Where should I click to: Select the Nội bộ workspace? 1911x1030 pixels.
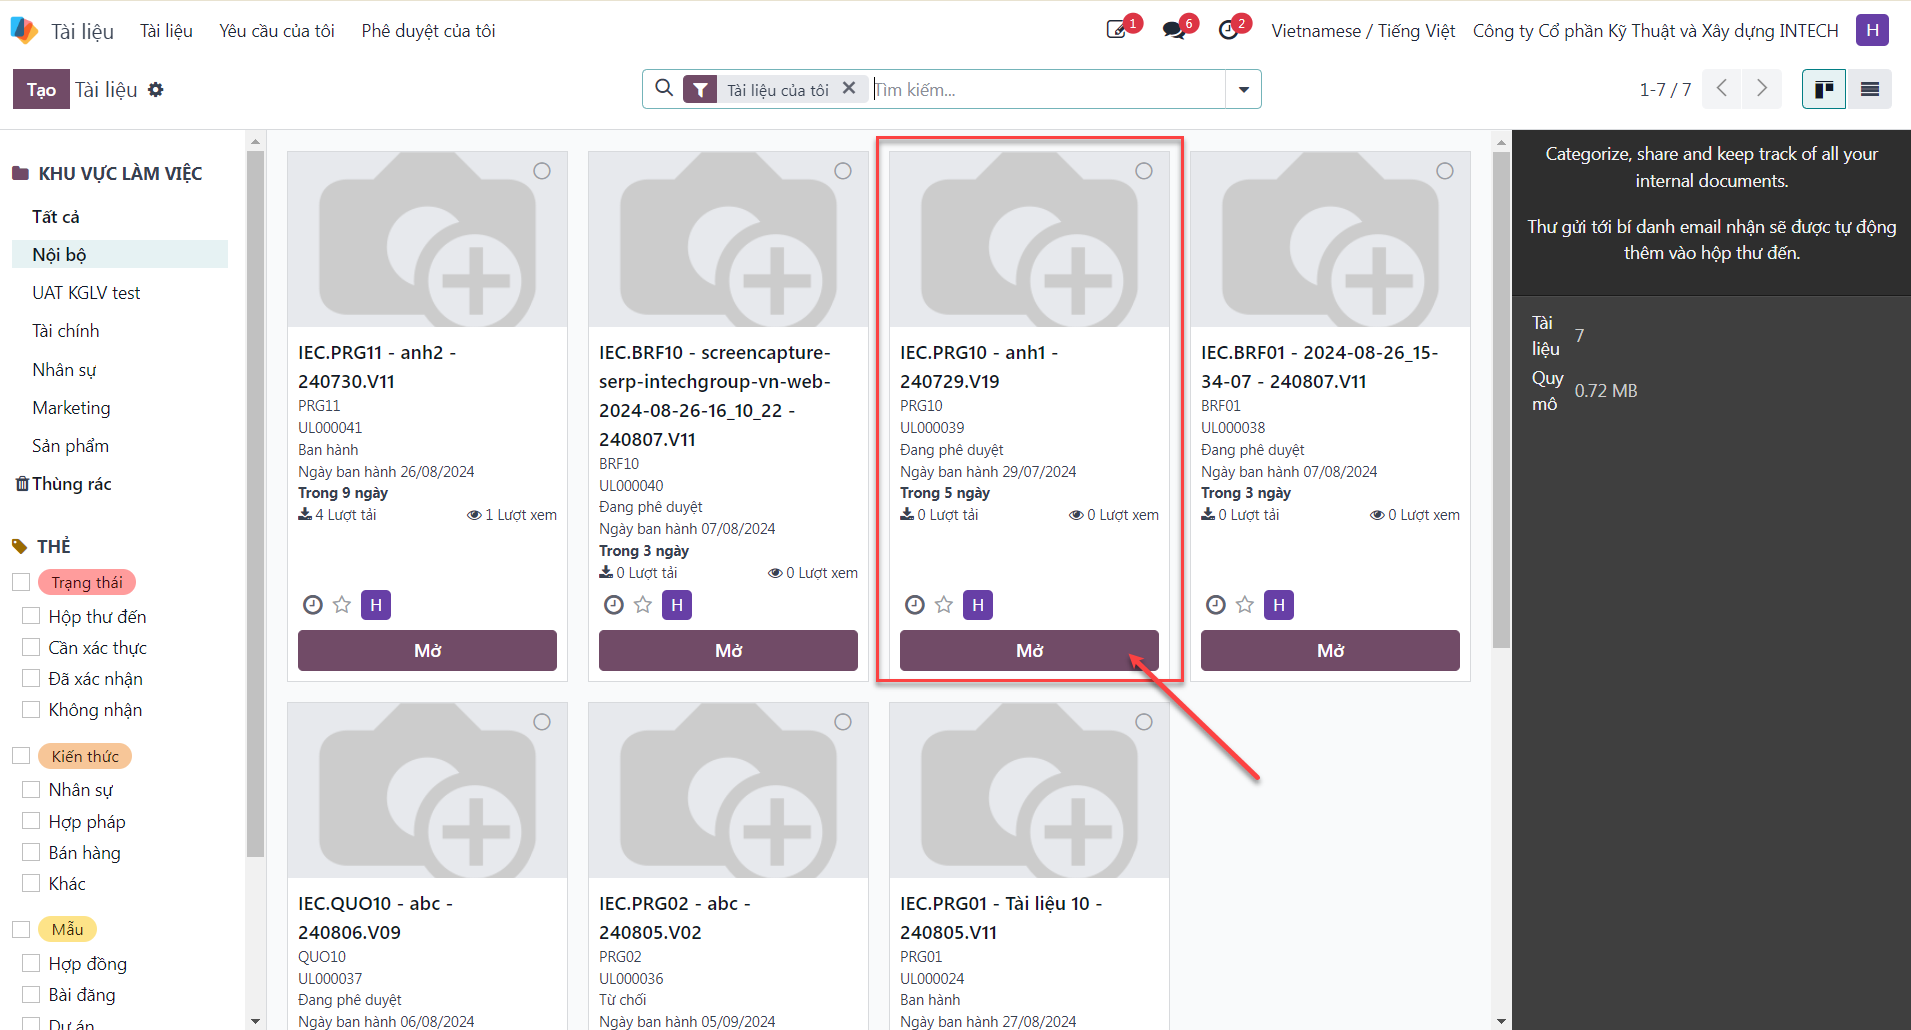(120, 254)
